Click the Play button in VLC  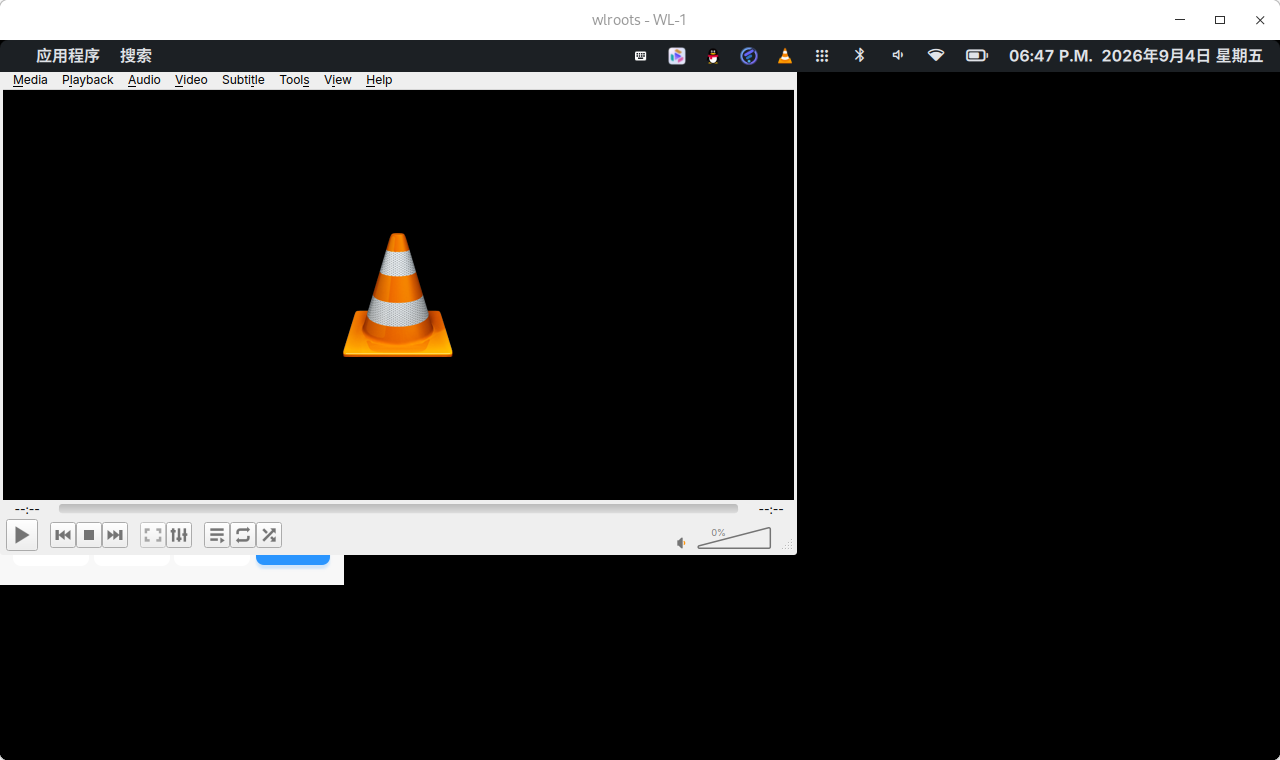tap(22, 535)
